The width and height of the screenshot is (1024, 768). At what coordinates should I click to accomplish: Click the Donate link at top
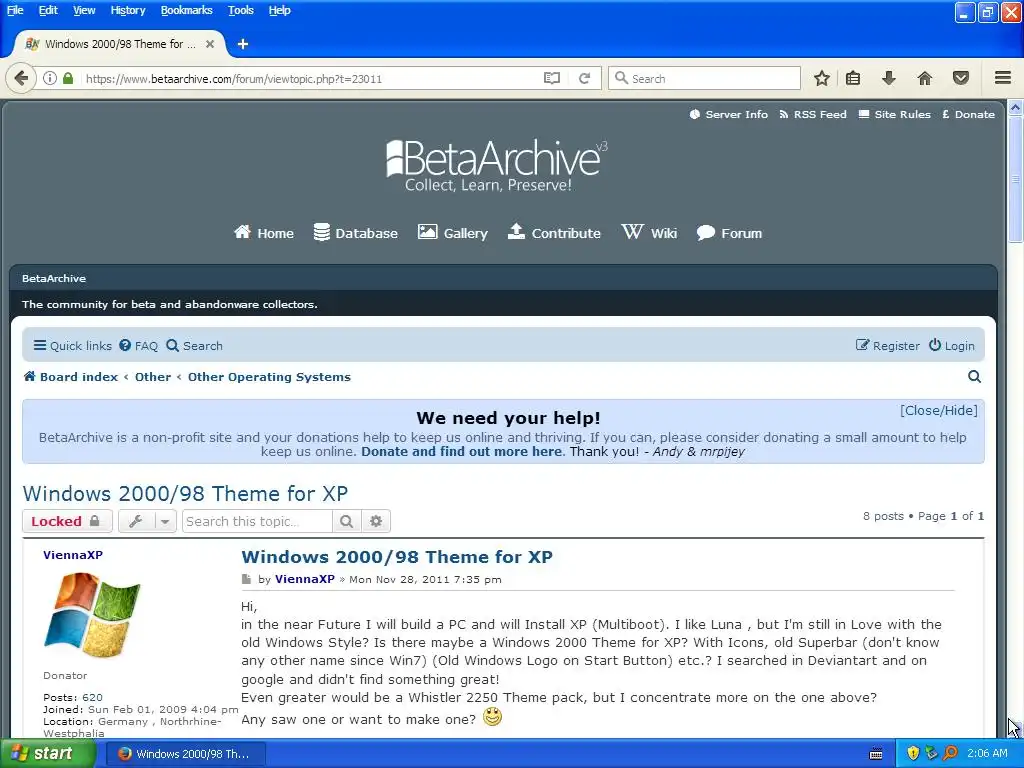[x=968, y=114]
